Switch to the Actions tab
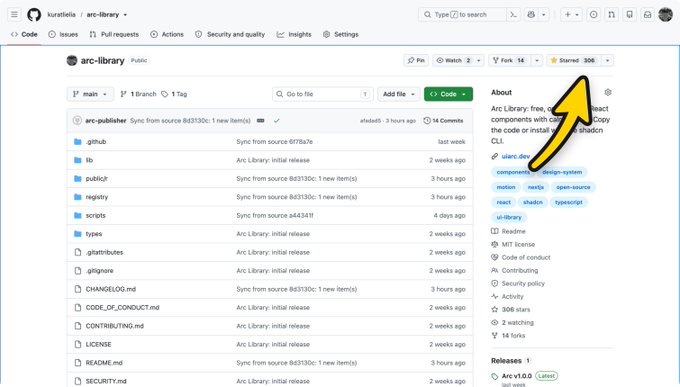680x387 pixels. (167, 34)
